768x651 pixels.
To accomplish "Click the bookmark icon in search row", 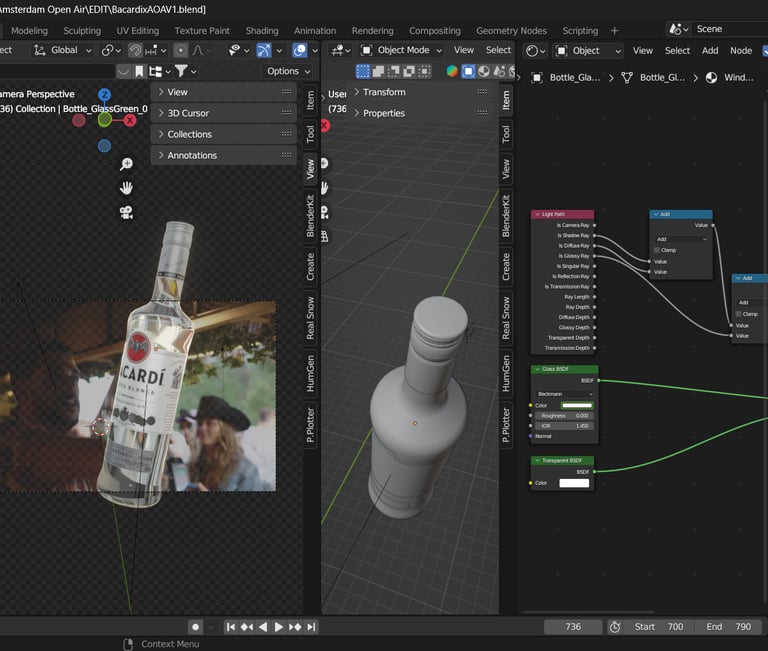I will click(139, 72).
